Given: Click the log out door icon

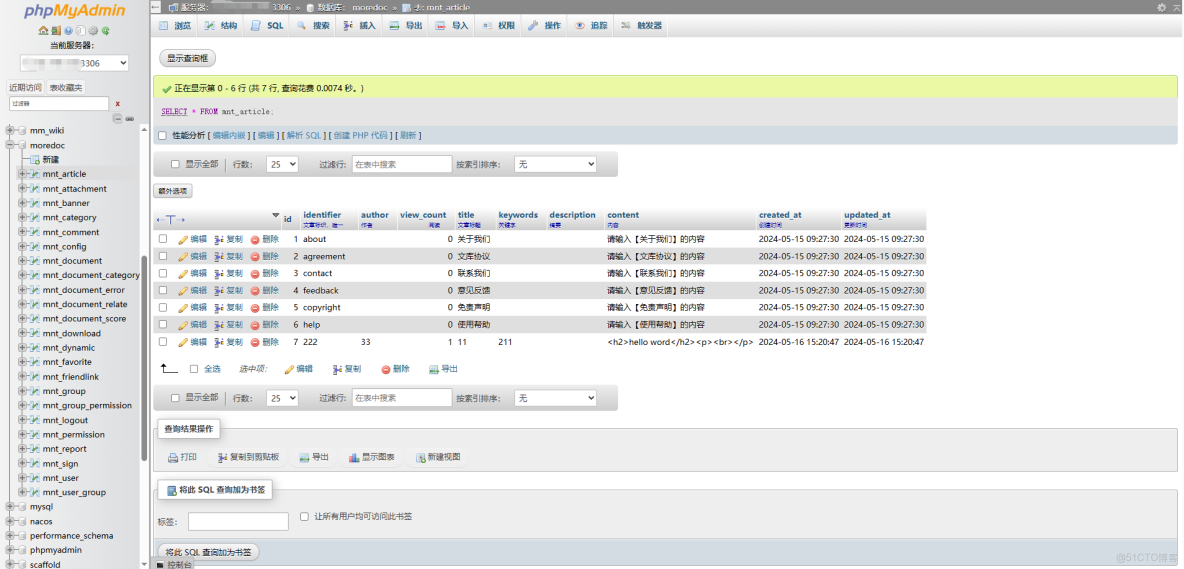Looking at the screenshot, I should tap(56, 31).
